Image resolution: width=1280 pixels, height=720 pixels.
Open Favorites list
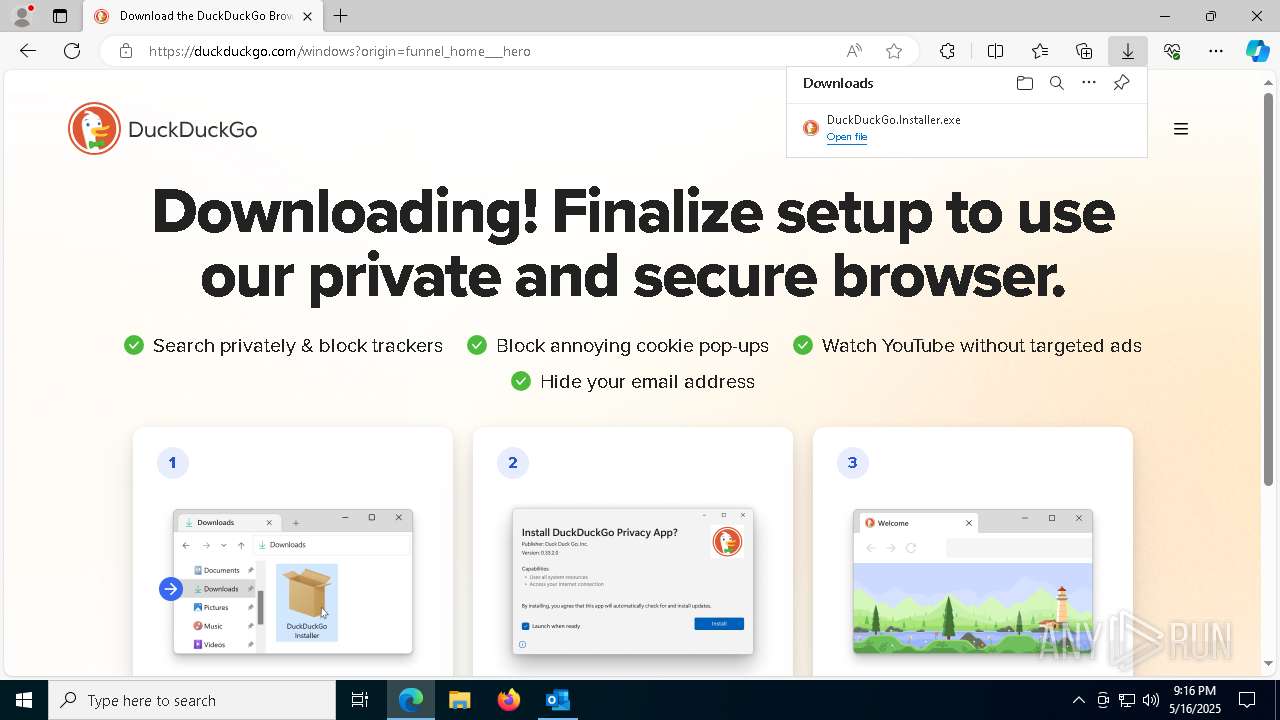1040,51
